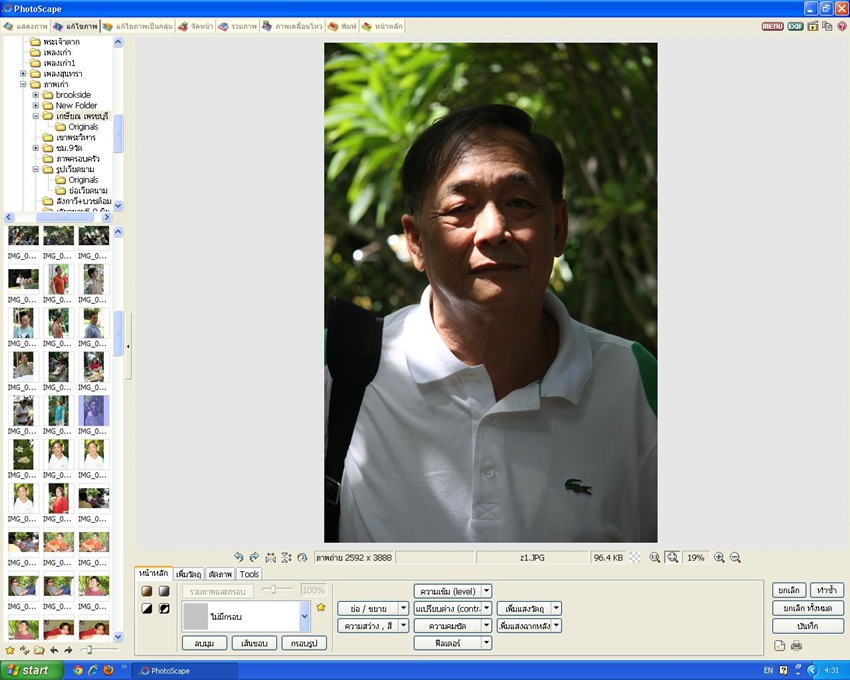Screen dimensions: 850x680
Task: Open the ความเข้ม (level) dropdown arrow
Action: click(487, 591)
